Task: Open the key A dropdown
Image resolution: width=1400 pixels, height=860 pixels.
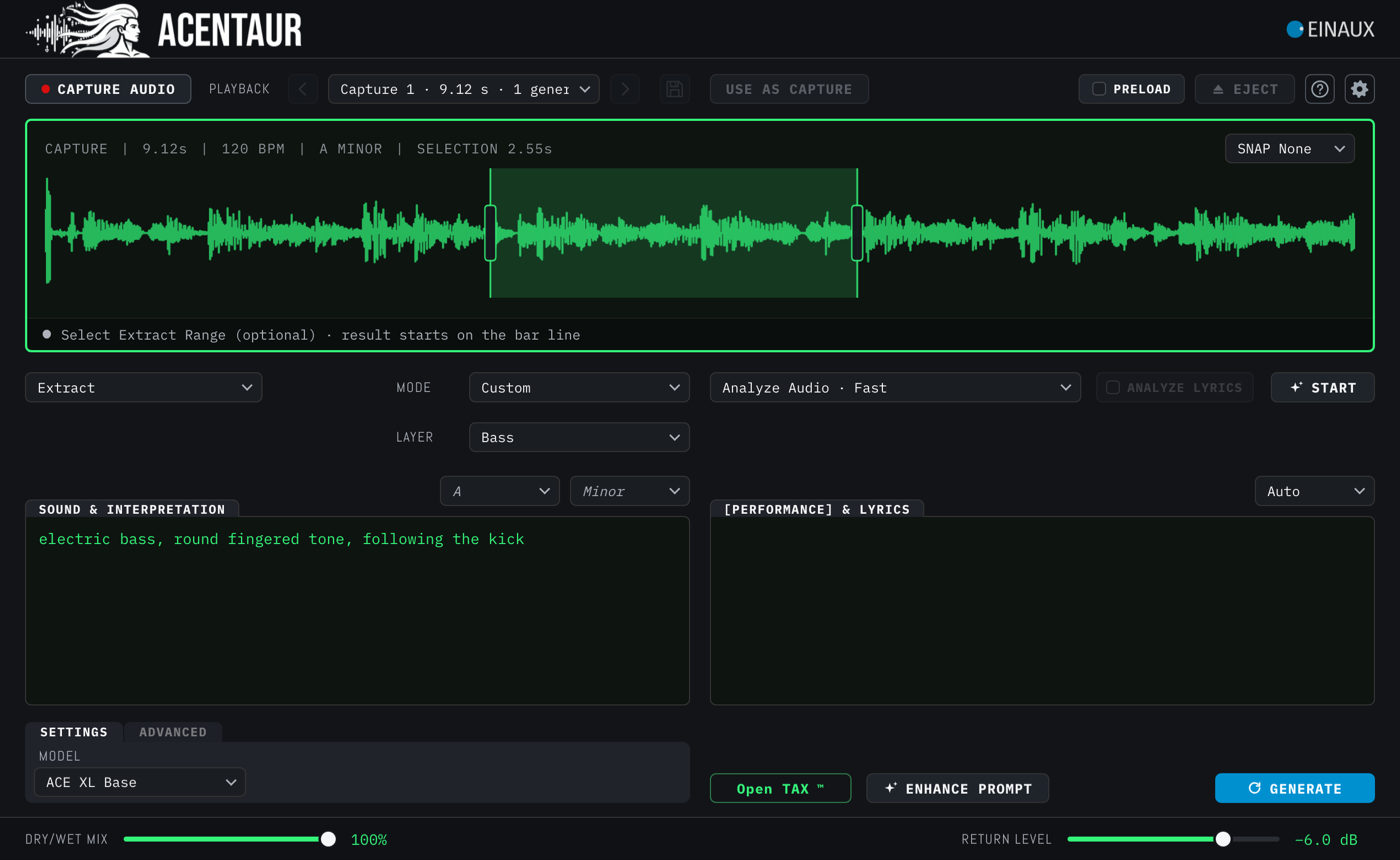Action: tap(500, 491)
